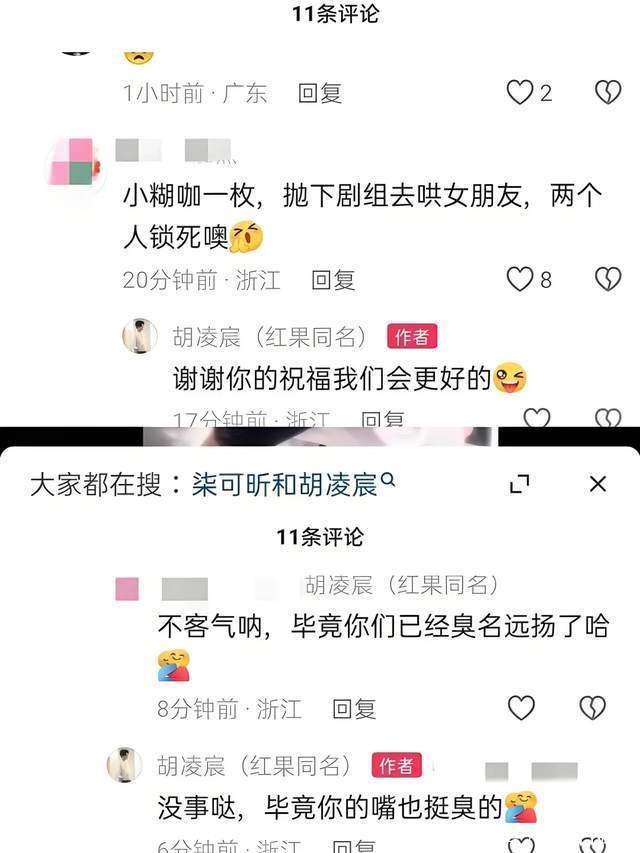Image resolution: width=640 pixels, height=853 pixels.
Task: Dislike the 广东 comment with broken heart
Action: 608,92
